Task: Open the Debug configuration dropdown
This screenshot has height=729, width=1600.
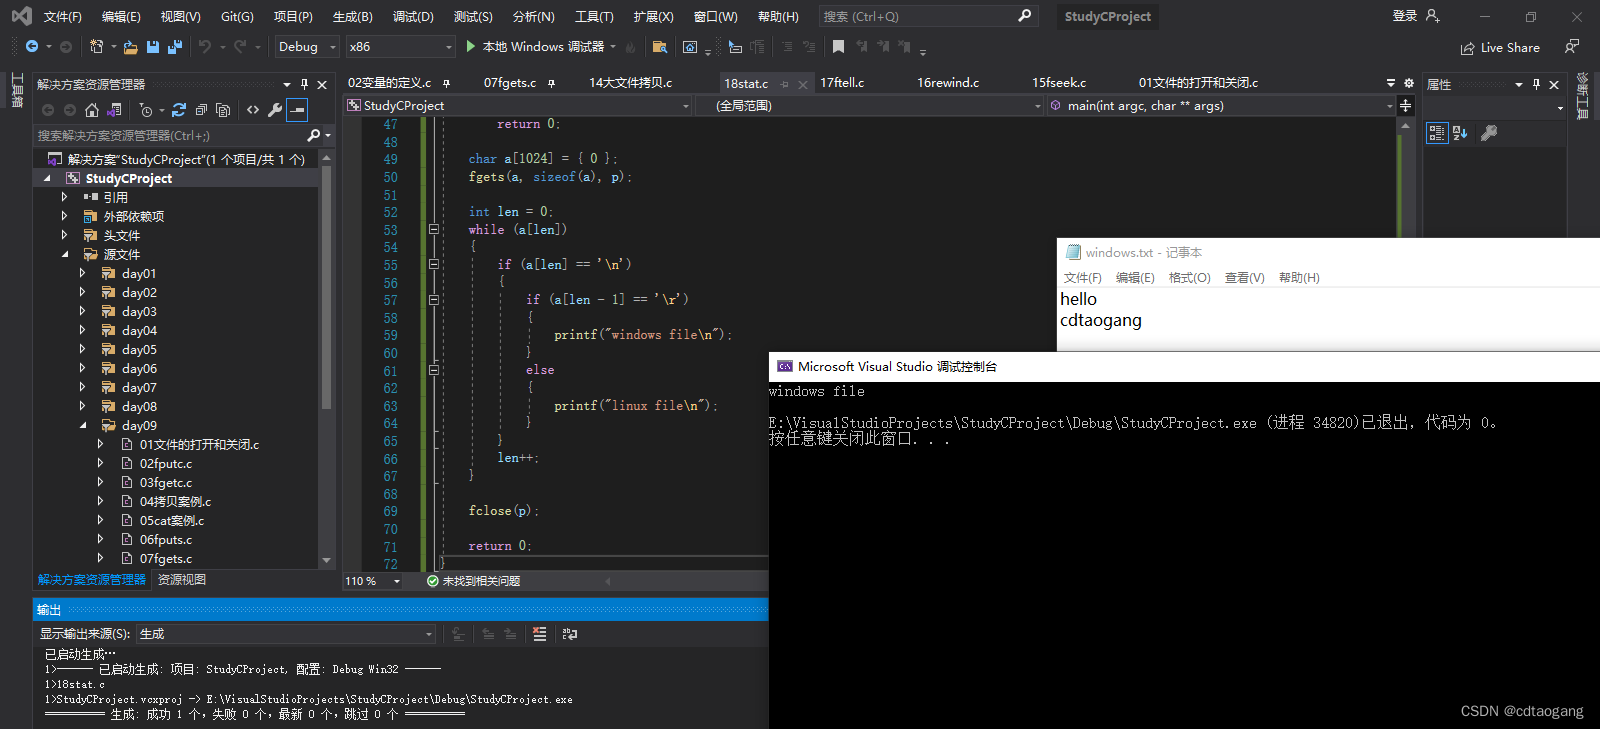Action: (x=307, y=47)
